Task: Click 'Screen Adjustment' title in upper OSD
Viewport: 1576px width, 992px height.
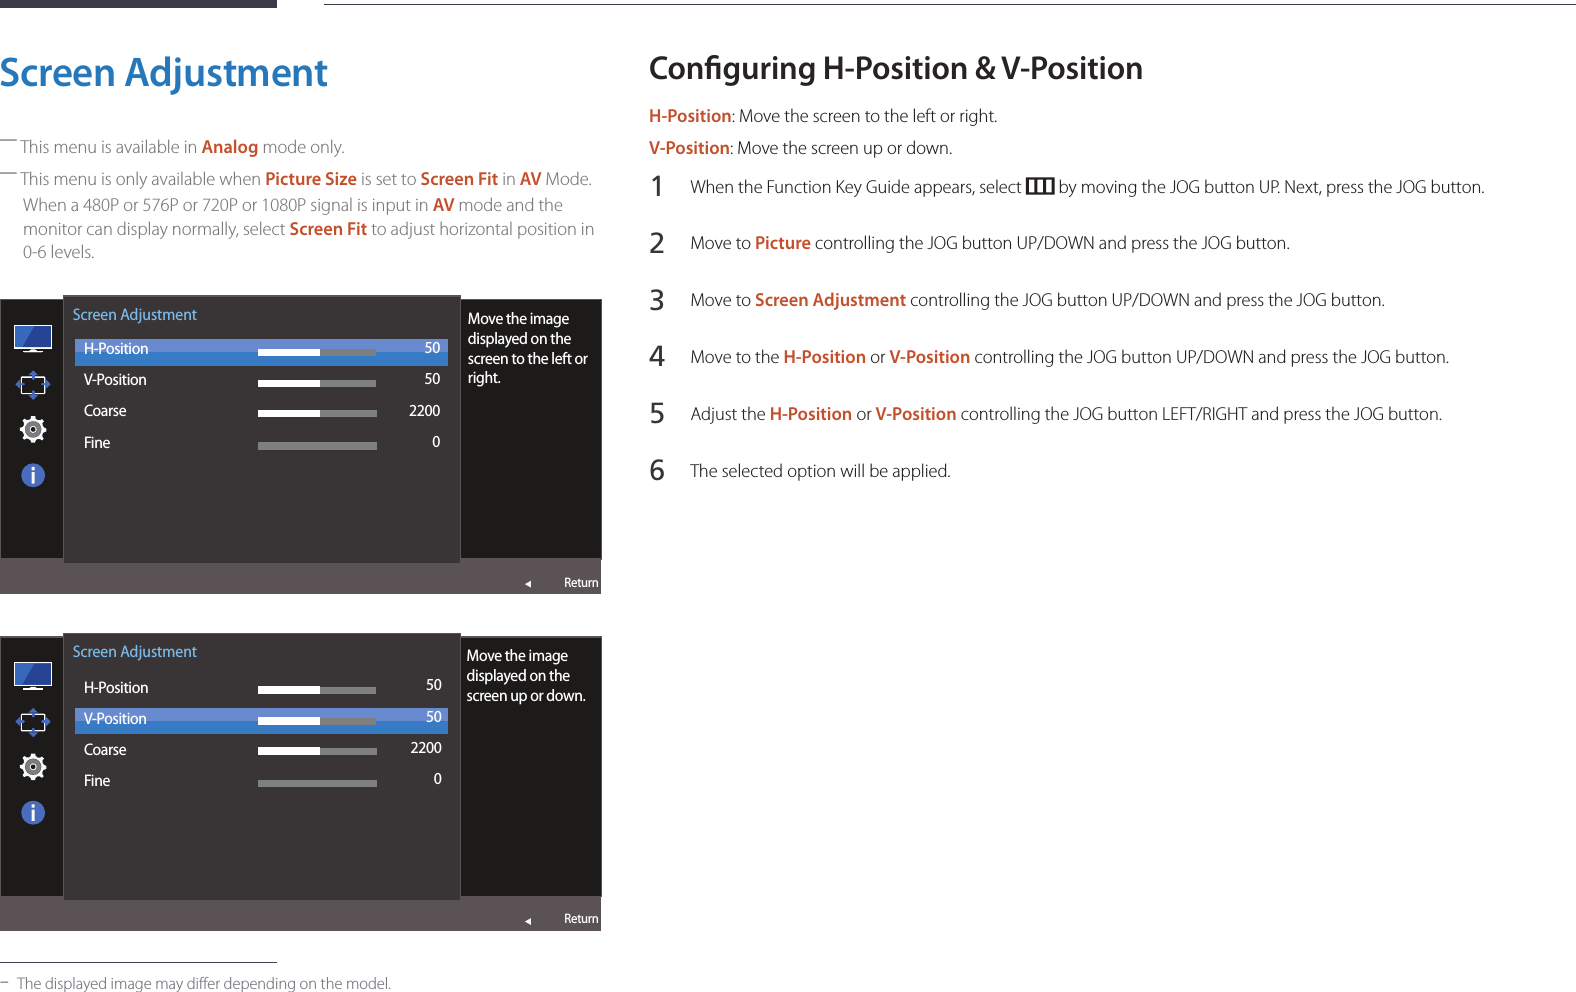Action: [135, 315]
